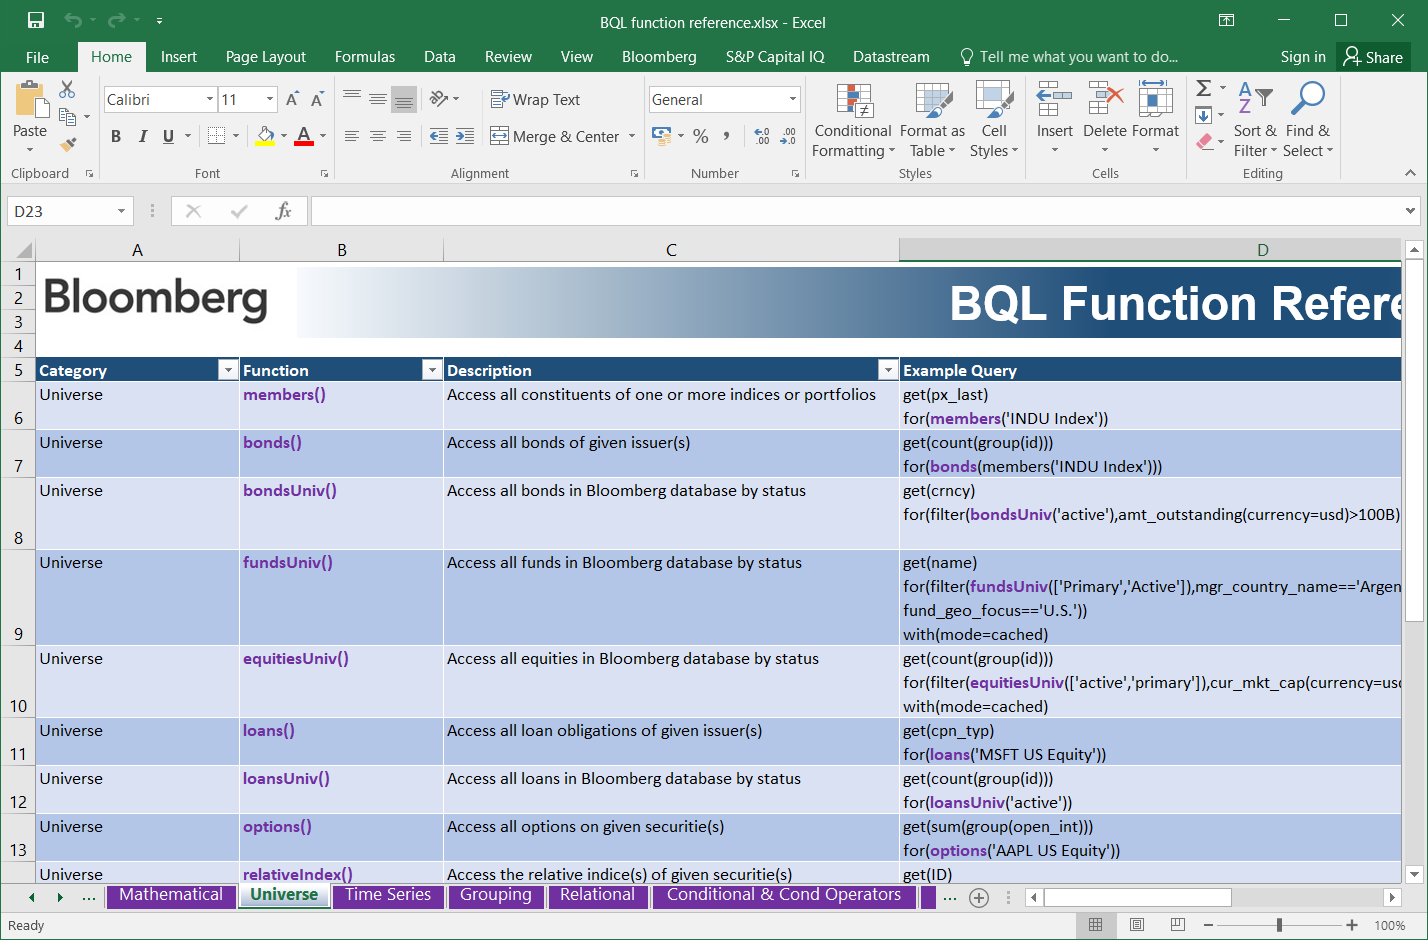Toggle Wrap Text on selected cell

tap(536, 99)
